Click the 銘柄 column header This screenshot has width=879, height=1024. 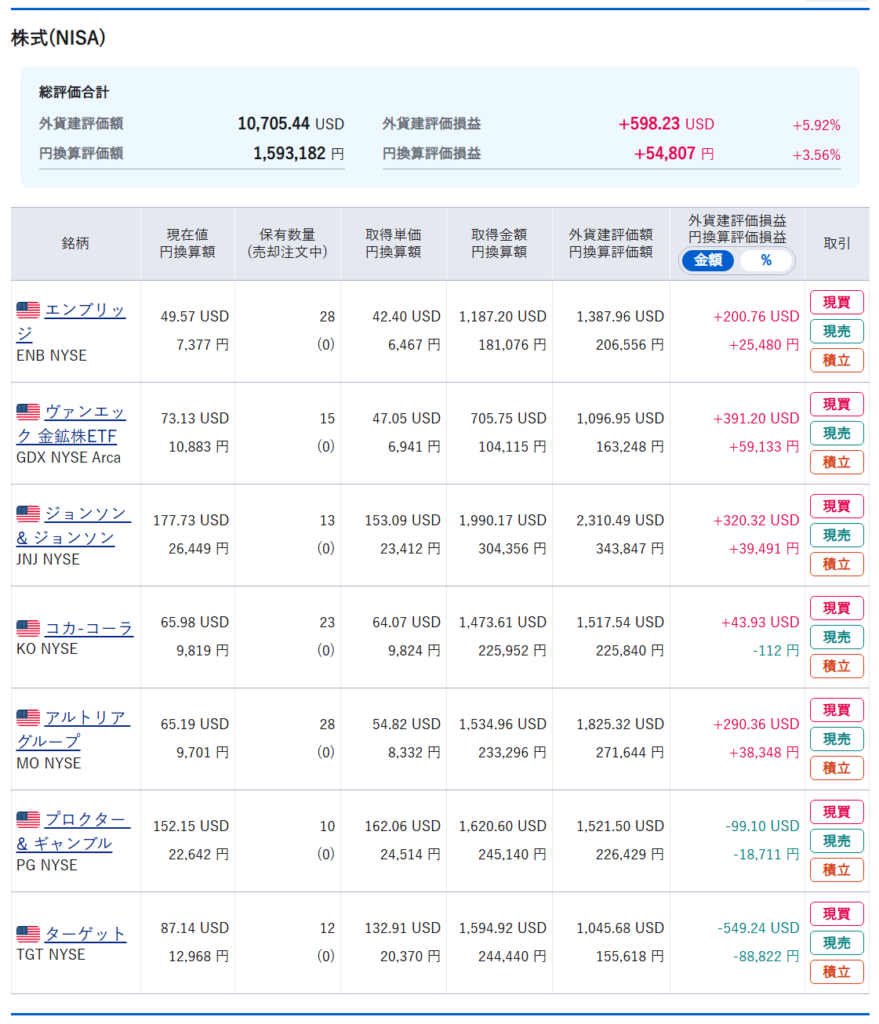[x=75, y=244]
